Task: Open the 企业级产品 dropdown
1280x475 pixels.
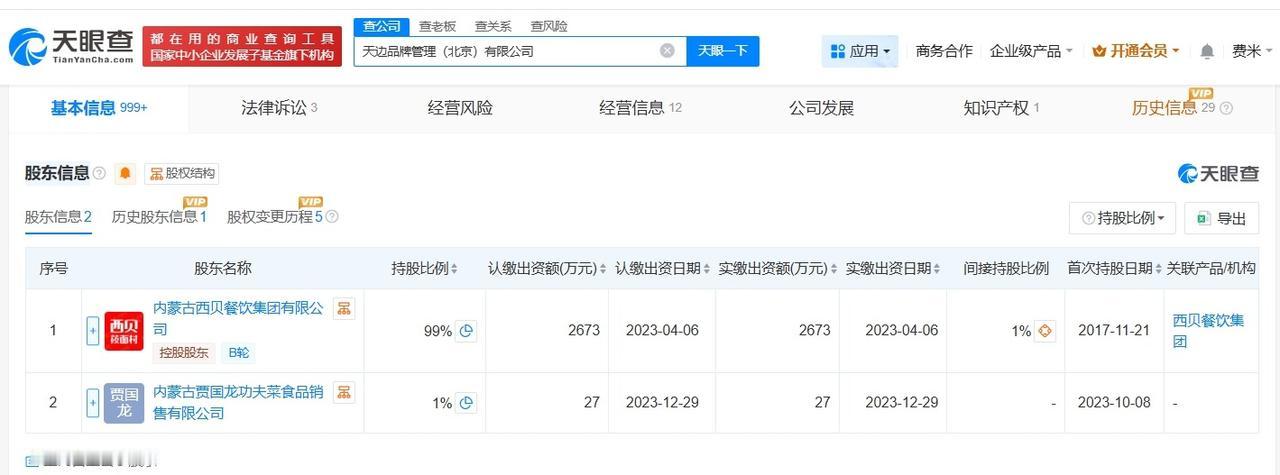Action: pos(1031,51)
